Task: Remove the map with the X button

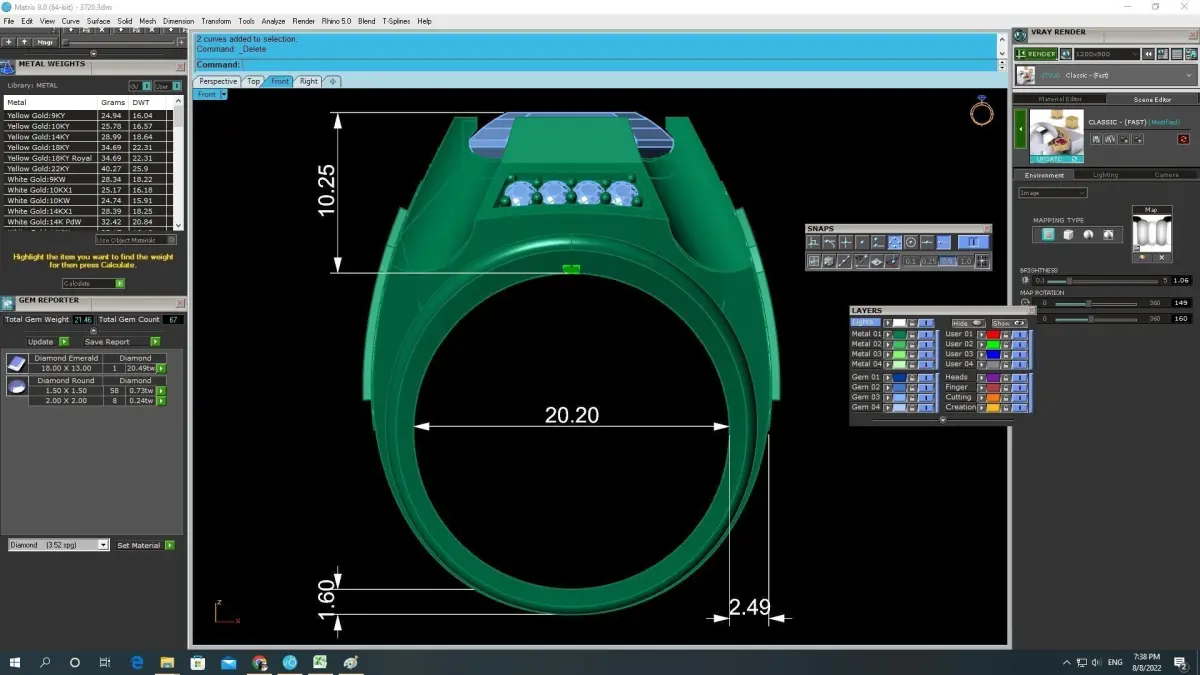Action: tap(1162, 258)
